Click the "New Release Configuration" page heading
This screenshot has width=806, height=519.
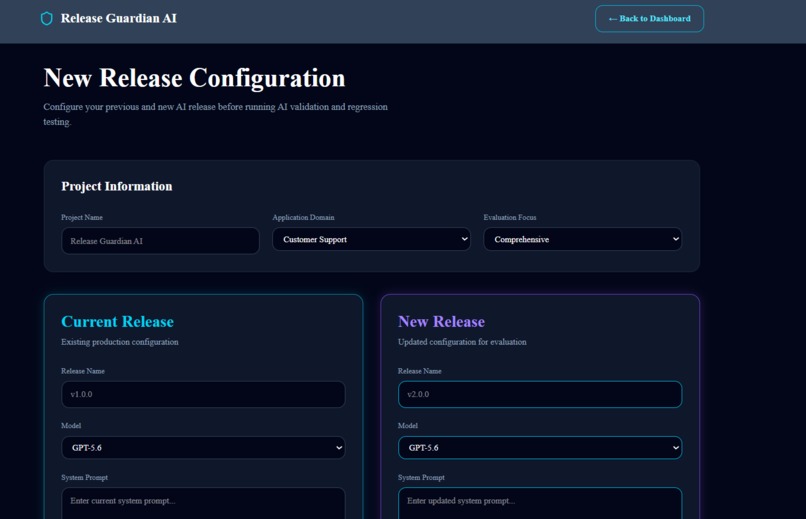tap(194, 78)
